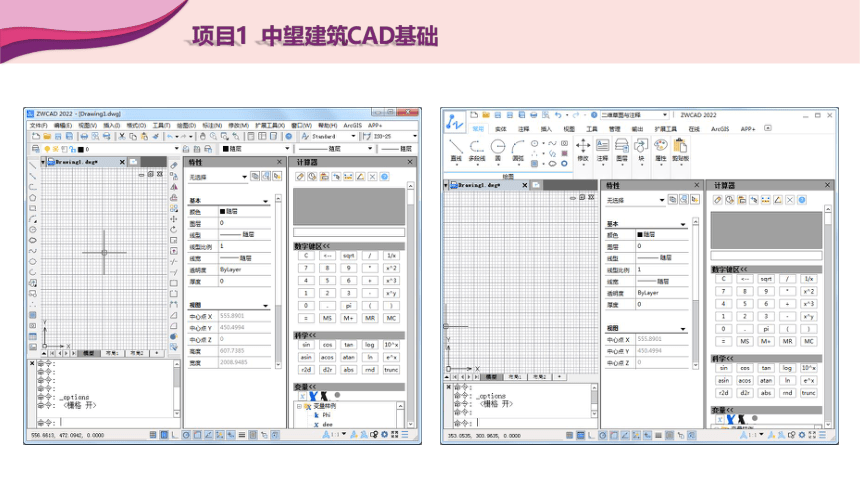Activate the Erase tool in classic modify toolbar

click(x=174, y=166)
